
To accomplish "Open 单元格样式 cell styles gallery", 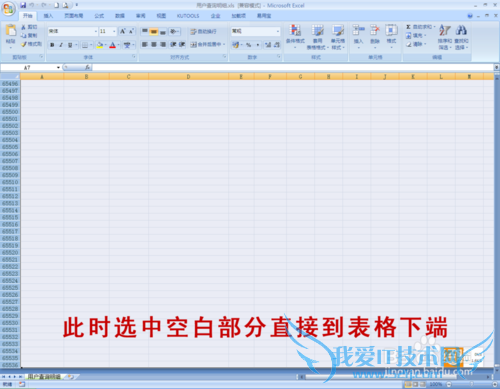I will pos(338,37).
